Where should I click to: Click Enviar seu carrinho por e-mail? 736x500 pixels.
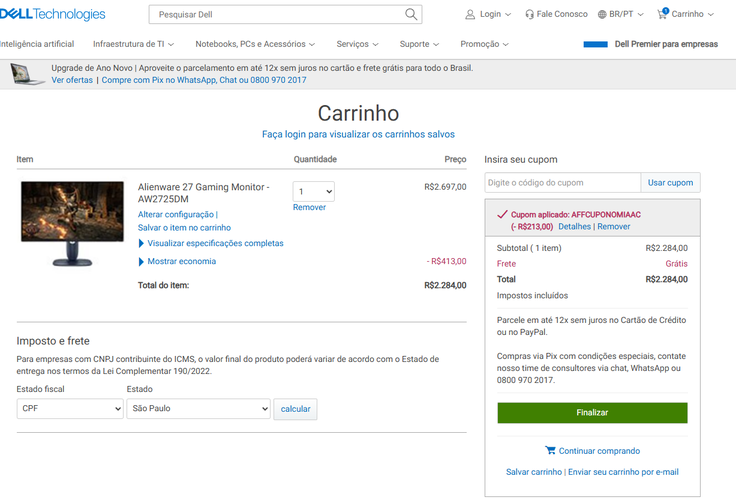pos(623,472)
